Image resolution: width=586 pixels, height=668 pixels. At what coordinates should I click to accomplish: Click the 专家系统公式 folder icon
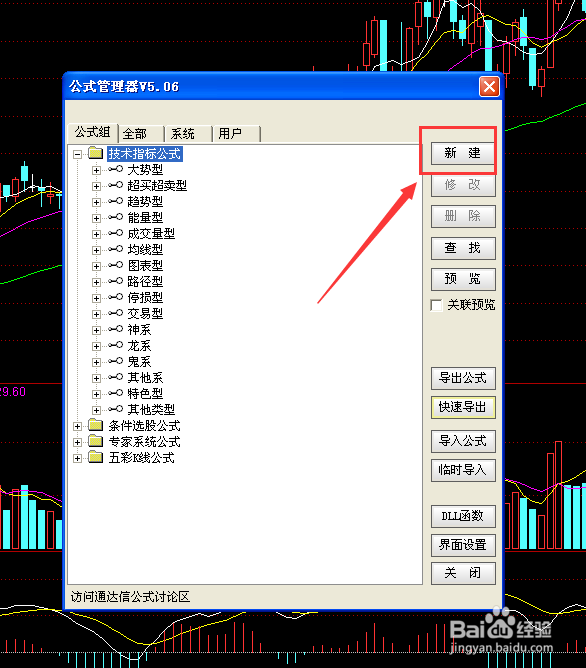[96, 441]
